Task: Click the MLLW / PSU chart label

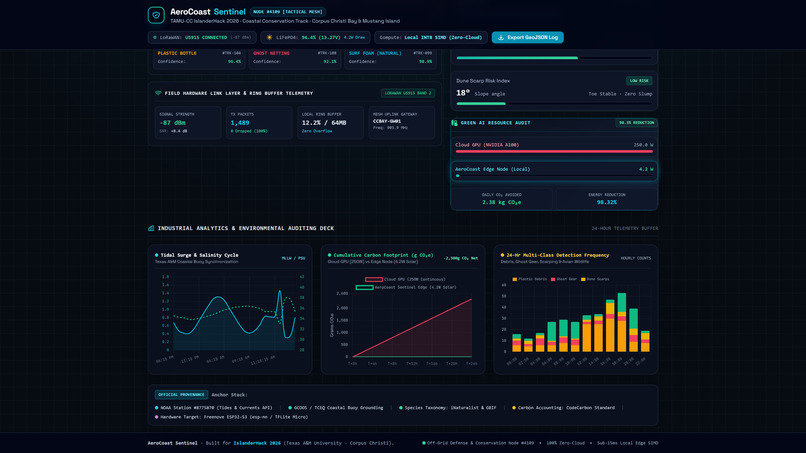Action: point(293,258)
